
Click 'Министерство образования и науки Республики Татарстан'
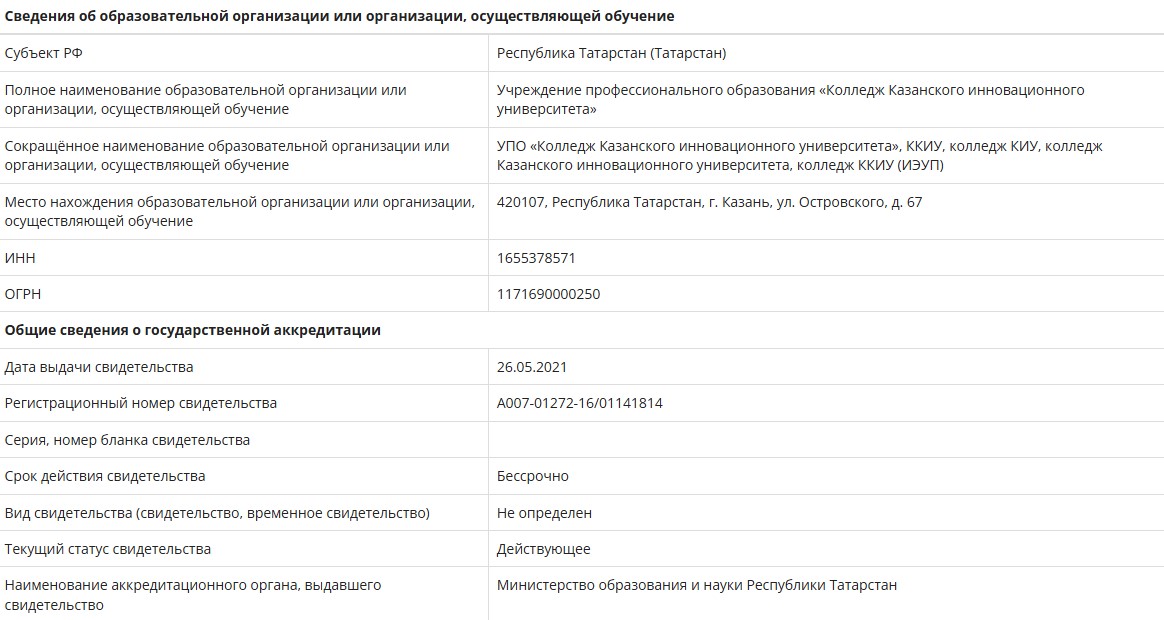pos(697,585)
